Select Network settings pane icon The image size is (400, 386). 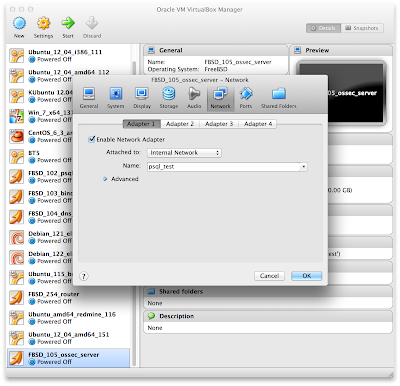tap(220, 94)
